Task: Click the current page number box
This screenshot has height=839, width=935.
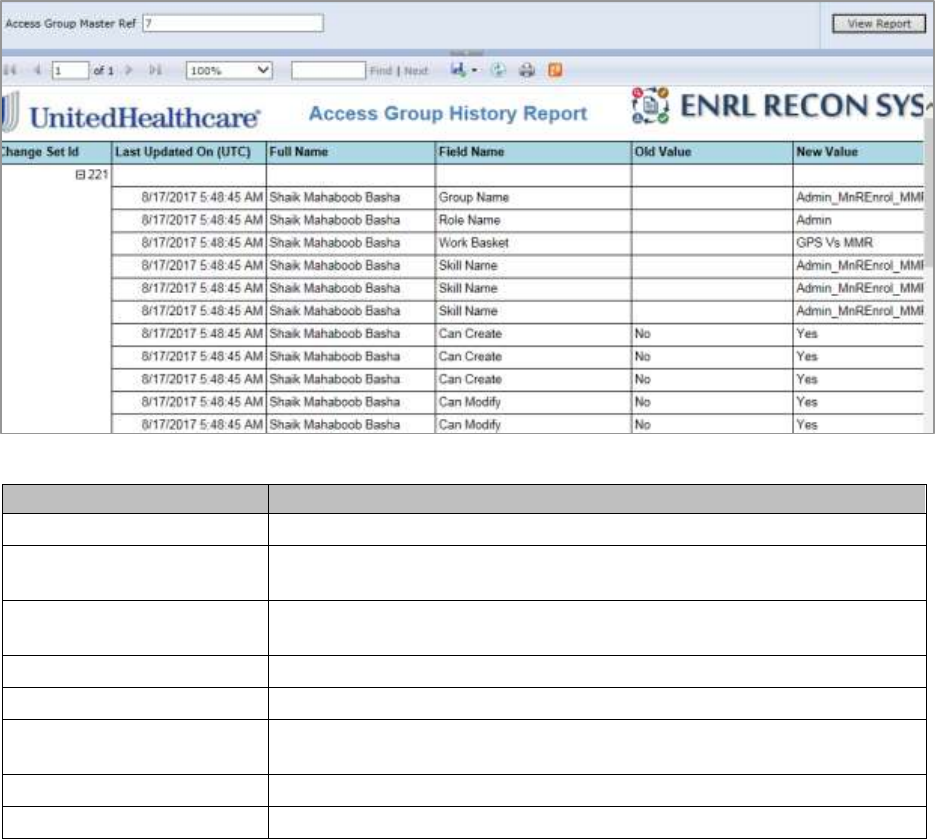Action: tap(70, 70)
